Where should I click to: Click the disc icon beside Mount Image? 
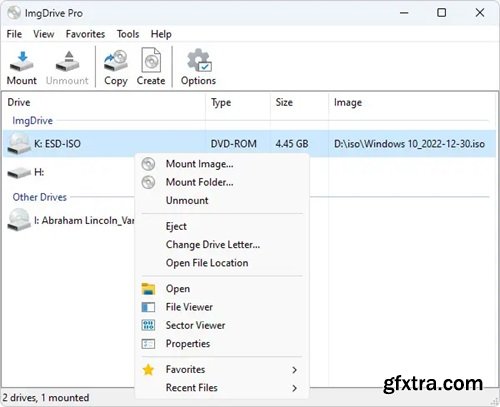pyautogui.click(x=148, y=164)
